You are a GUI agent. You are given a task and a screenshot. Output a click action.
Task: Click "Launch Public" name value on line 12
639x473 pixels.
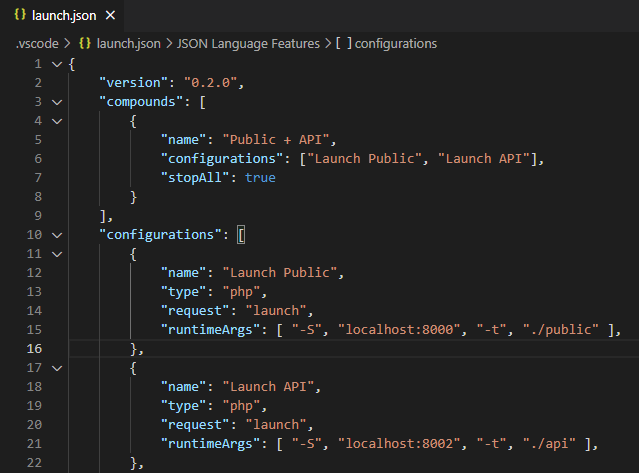click(280, 273)
